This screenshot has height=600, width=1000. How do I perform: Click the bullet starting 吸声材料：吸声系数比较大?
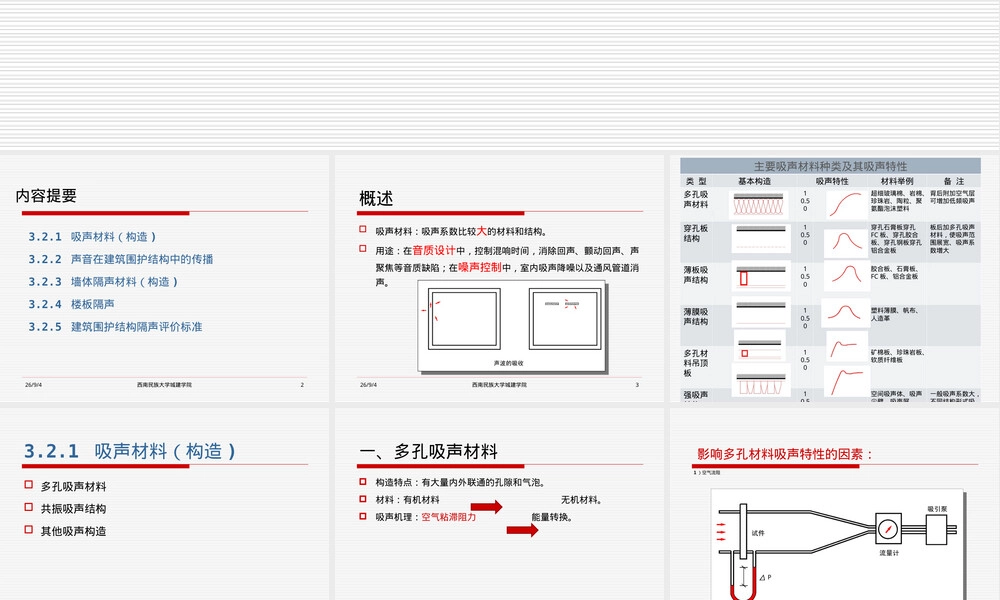click(460, 231)
